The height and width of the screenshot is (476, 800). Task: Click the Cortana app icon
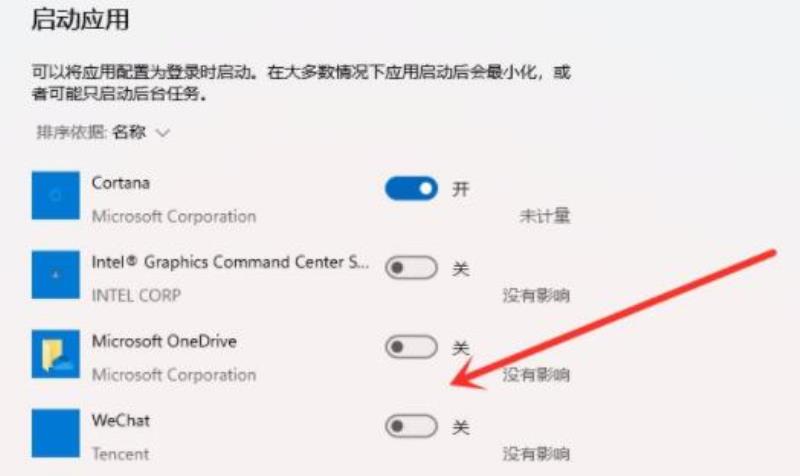point(56,195)
